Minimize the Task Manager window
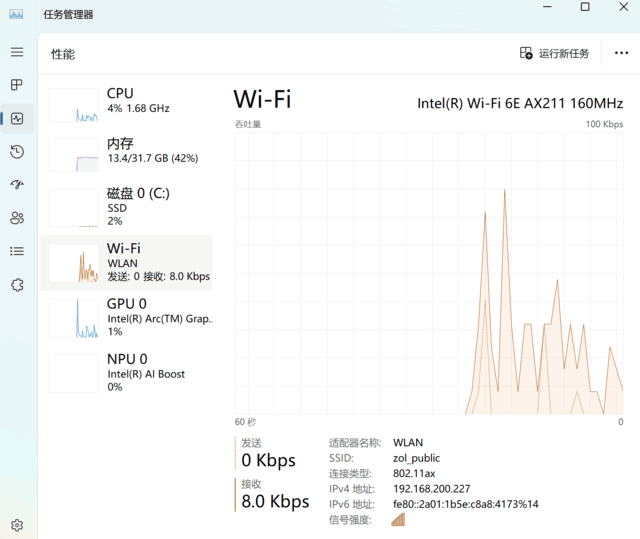Image resolution: width=640 pixels, height=539 pixels. 547,7
